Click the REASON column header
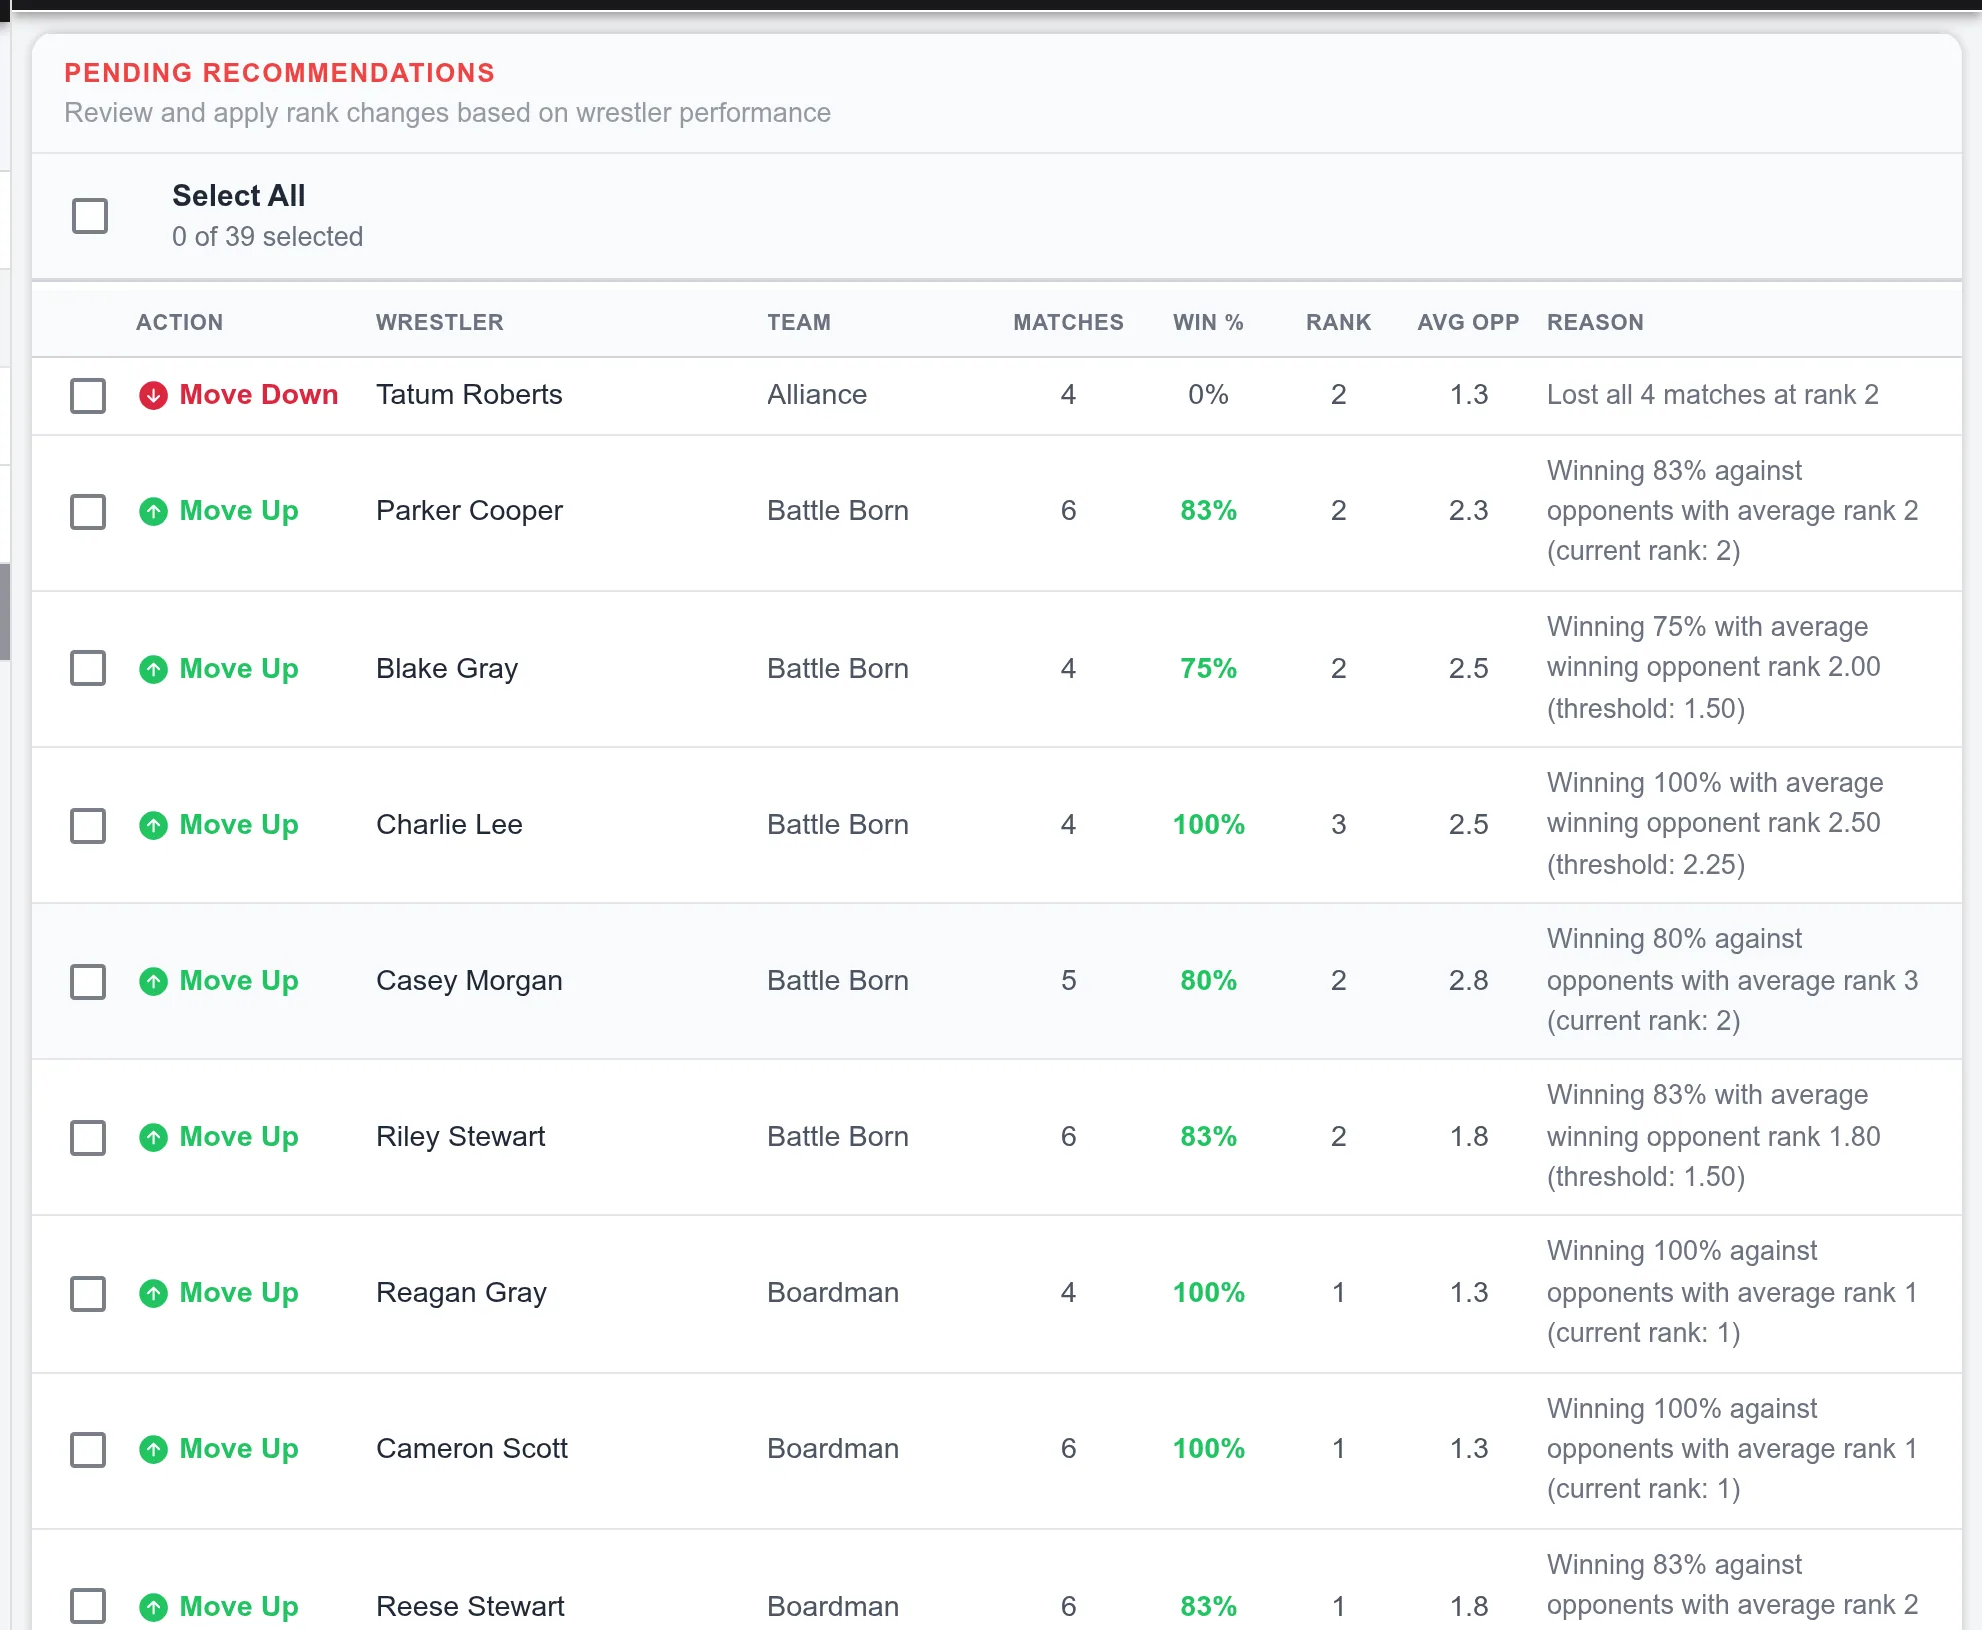 [1595, 322]
